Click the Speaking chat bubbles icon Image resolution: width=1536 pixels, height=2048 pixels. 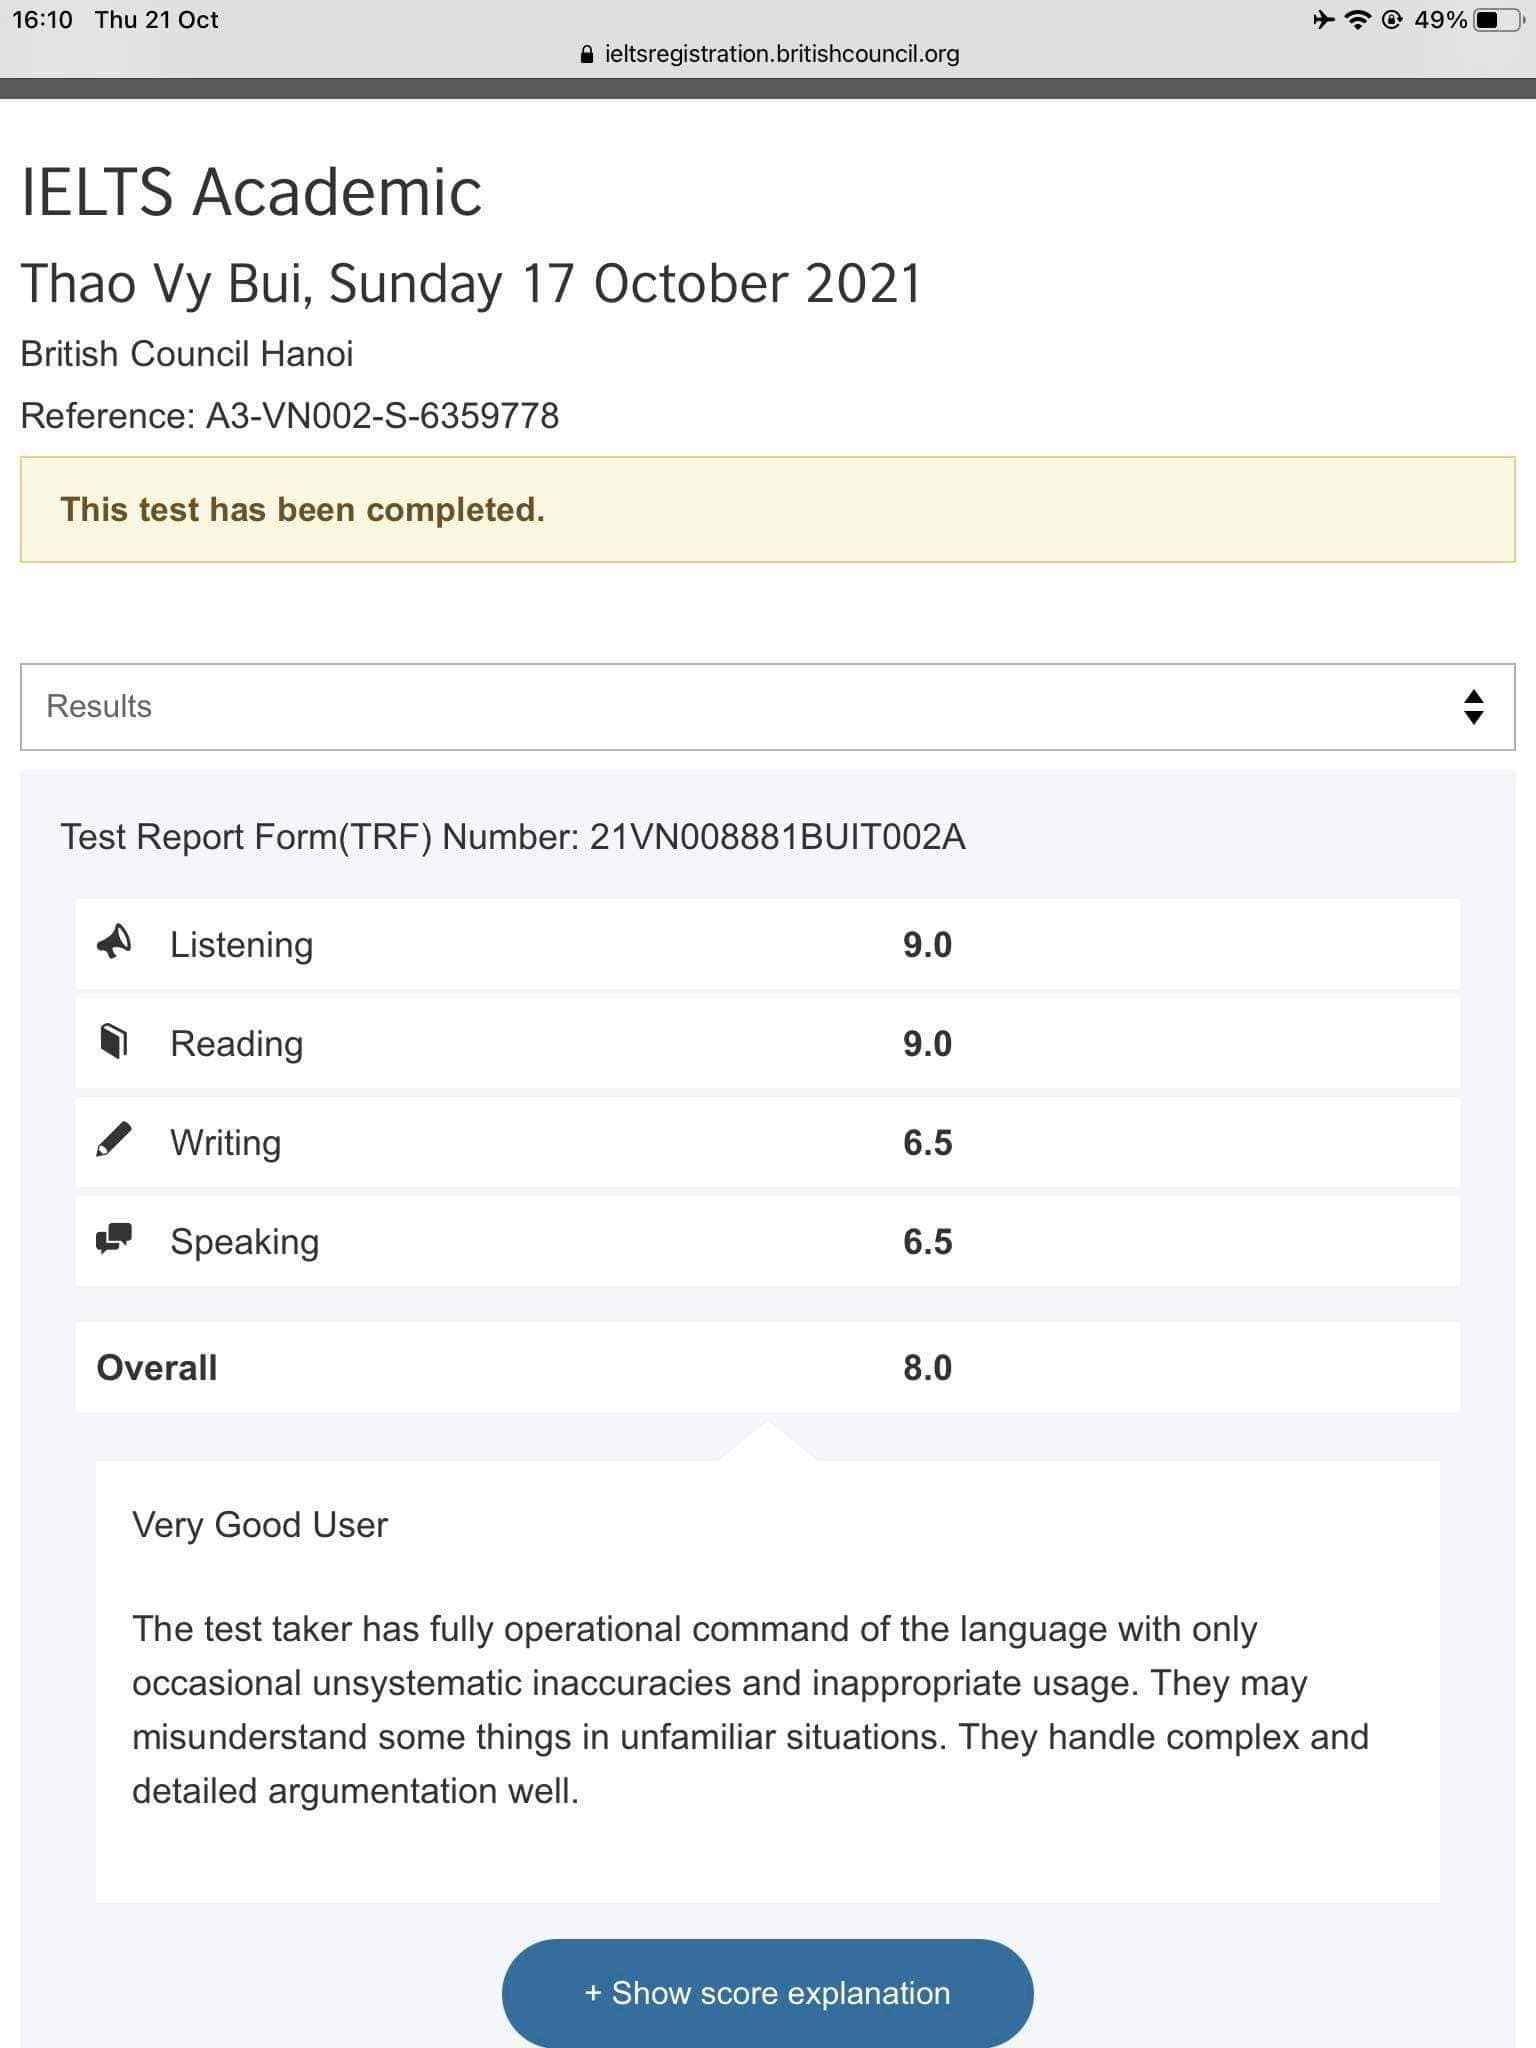pos(114,1239)
